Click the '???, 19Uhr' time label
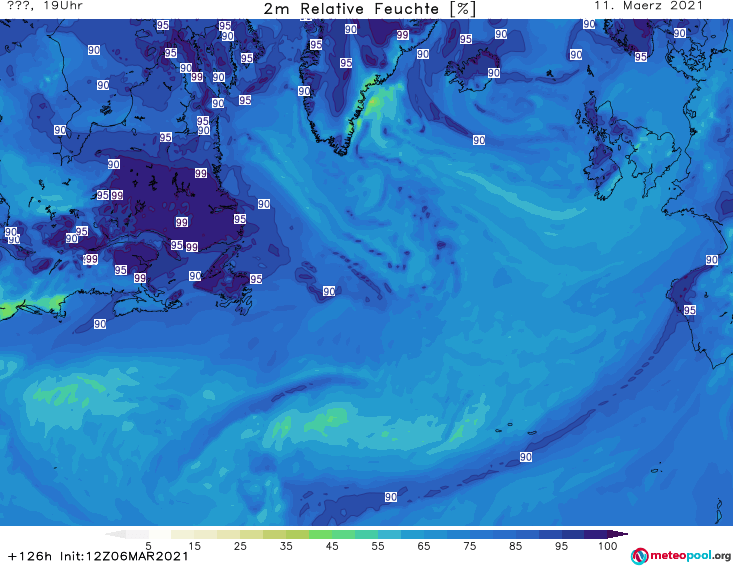This screenshot has width=733, height=566. pyautogui.click(x=45, y=6)
